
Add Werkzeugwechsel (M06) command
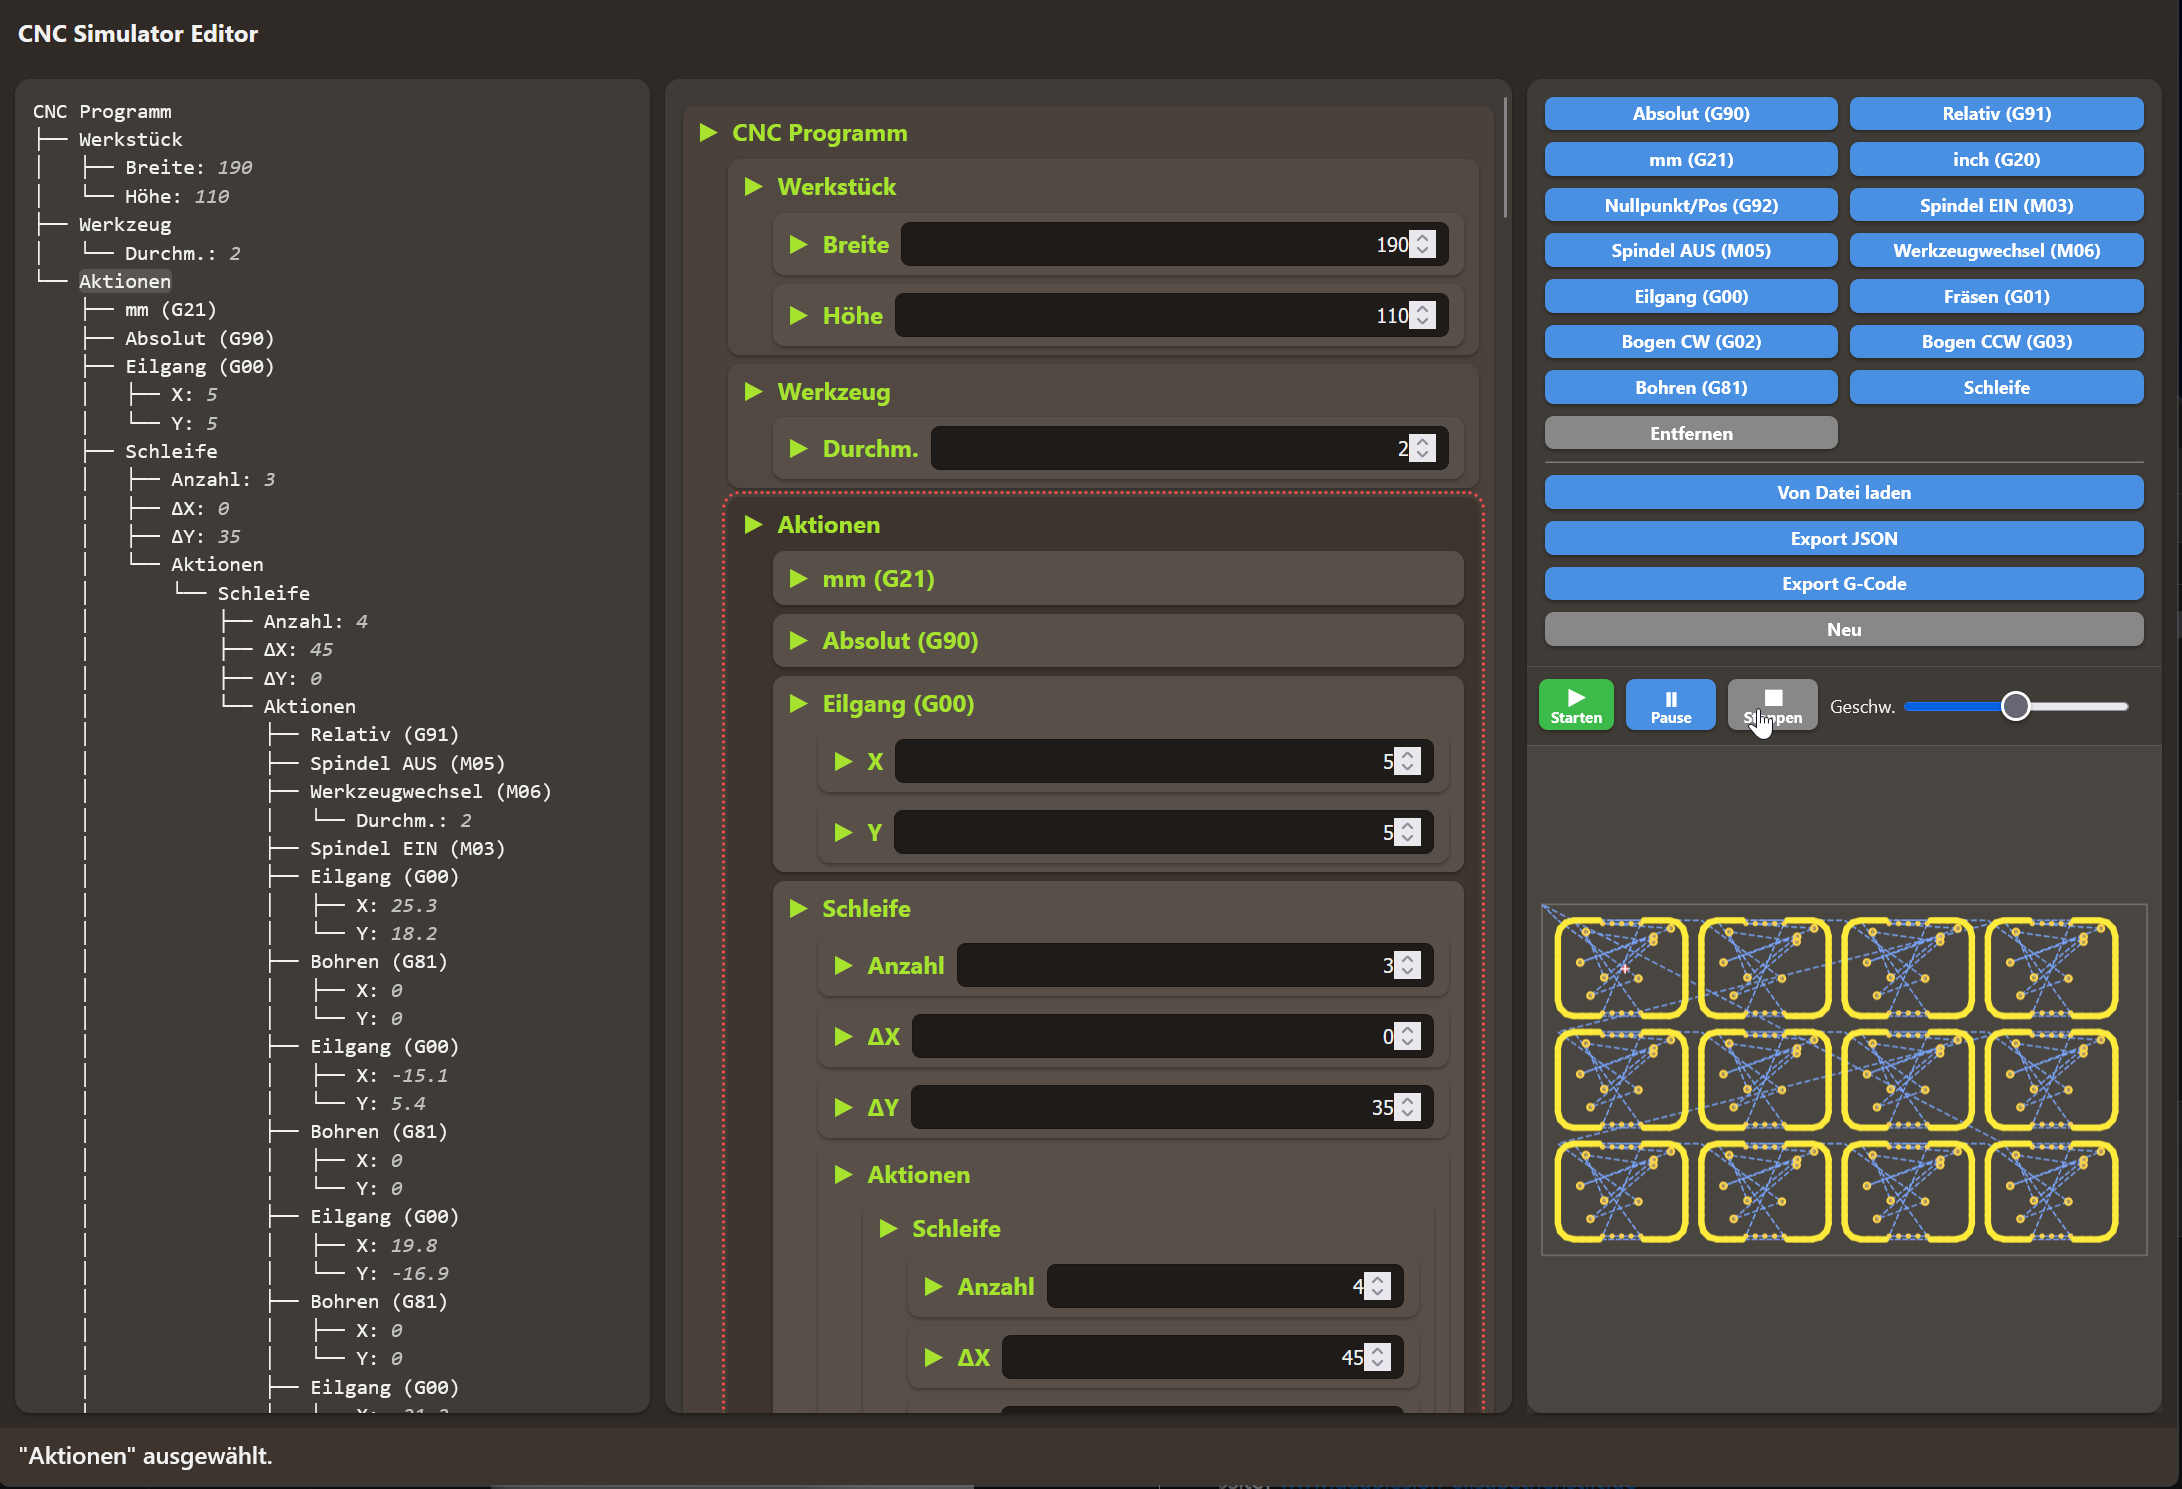click(1997, 250)
